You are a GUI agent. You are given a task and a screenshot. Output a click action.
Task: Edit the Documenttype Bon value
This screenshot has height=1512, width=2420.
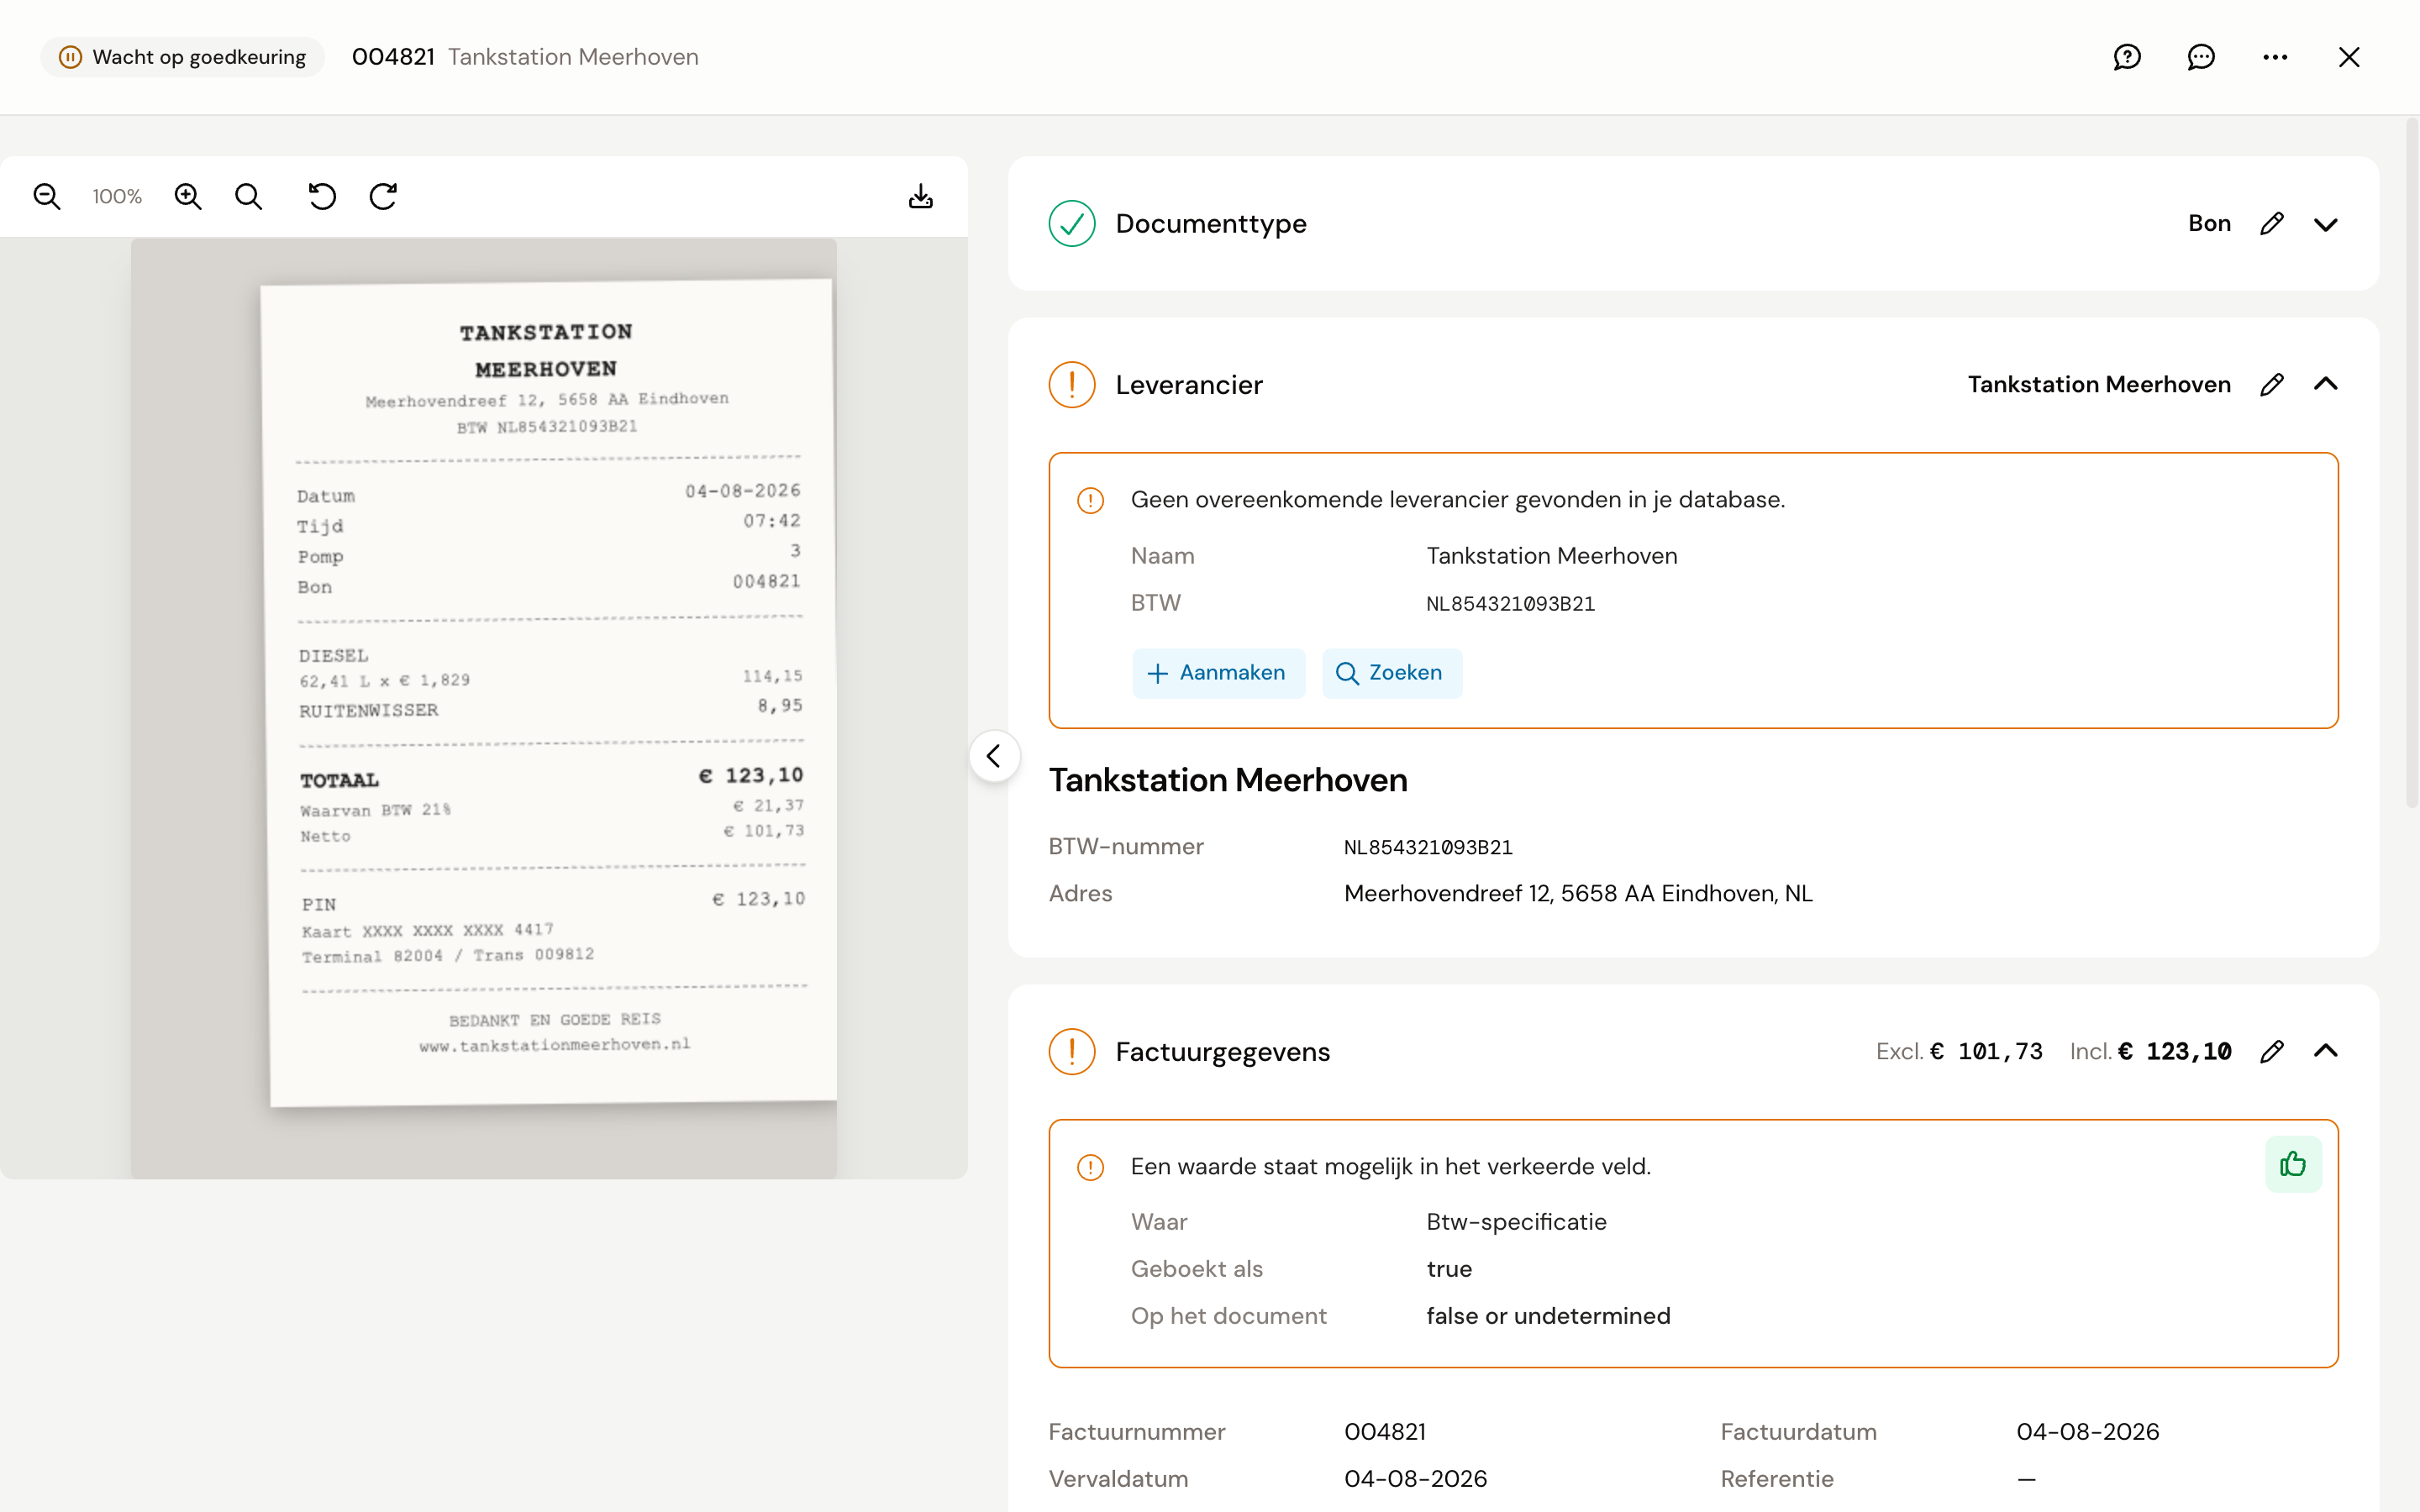[x=2272, y=223]
